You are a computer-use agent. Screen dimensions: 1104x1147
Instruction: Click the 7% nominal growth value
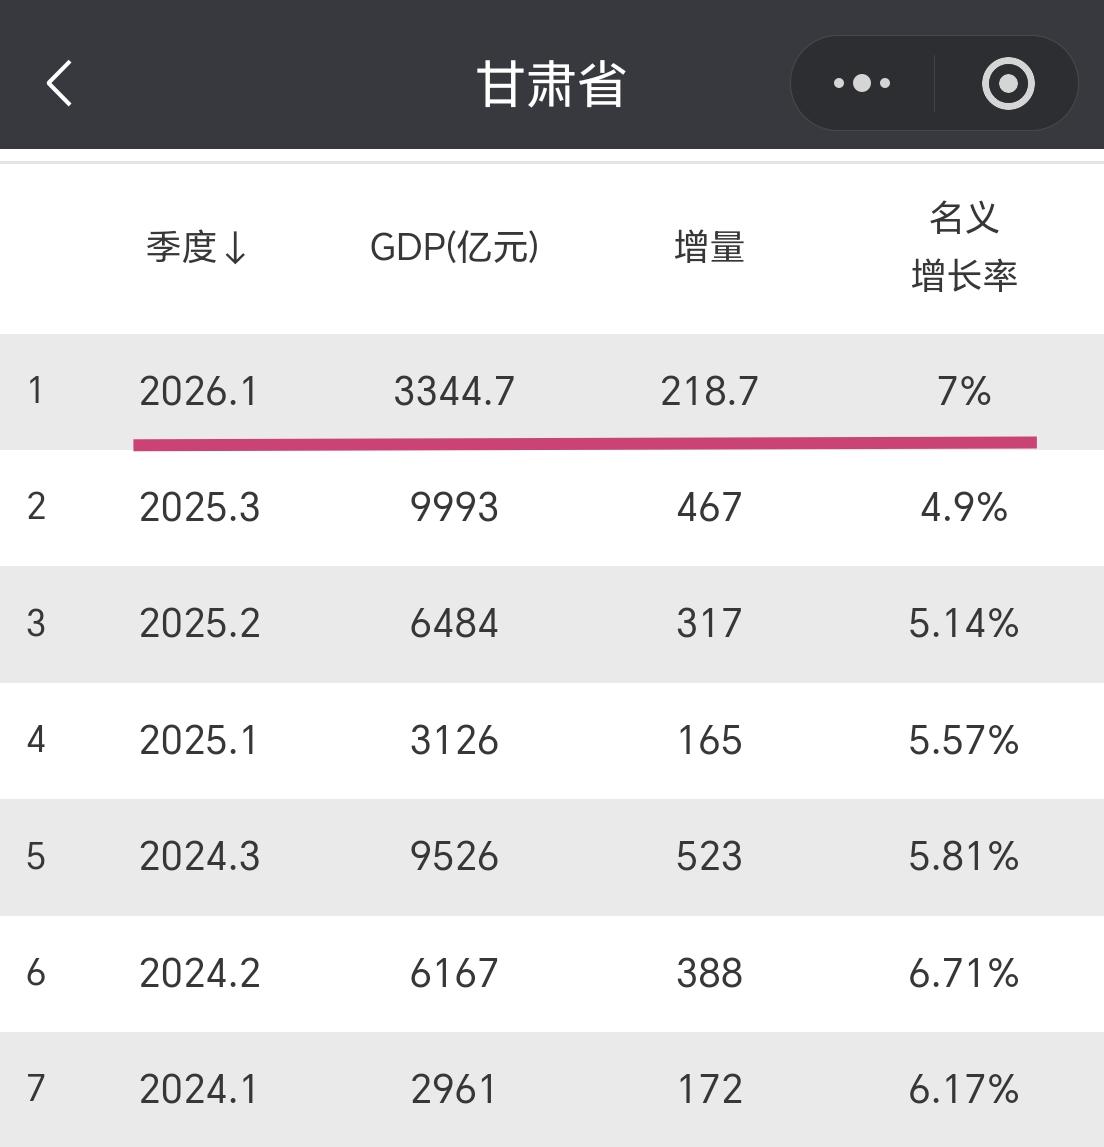[963, 392]
